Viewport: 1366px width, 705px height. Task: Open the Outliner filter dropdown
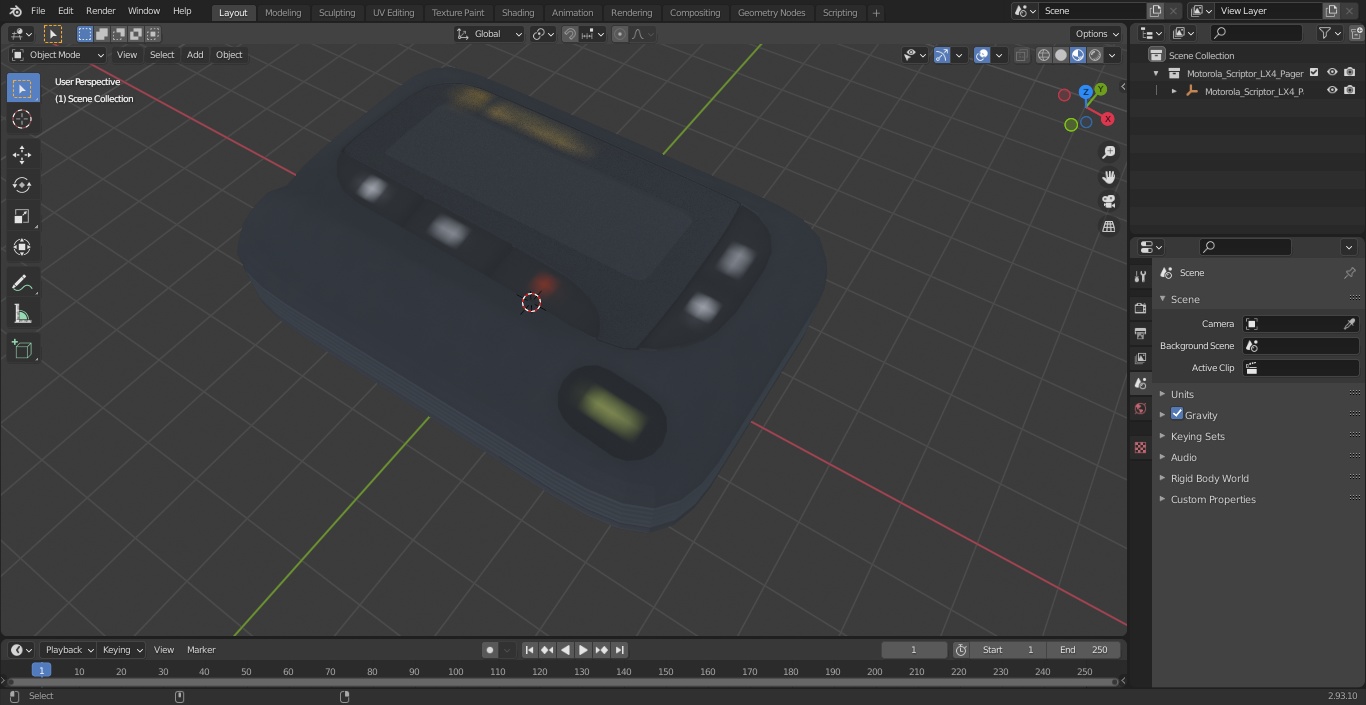pyautogui.click(x=1329, y=33)
